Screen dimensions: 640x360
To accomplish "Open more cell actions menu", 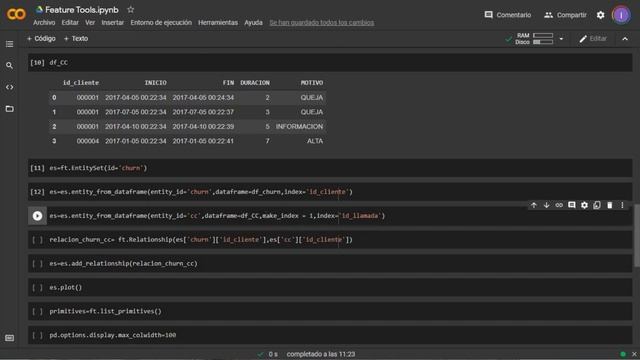I will (x=622, y=205).
